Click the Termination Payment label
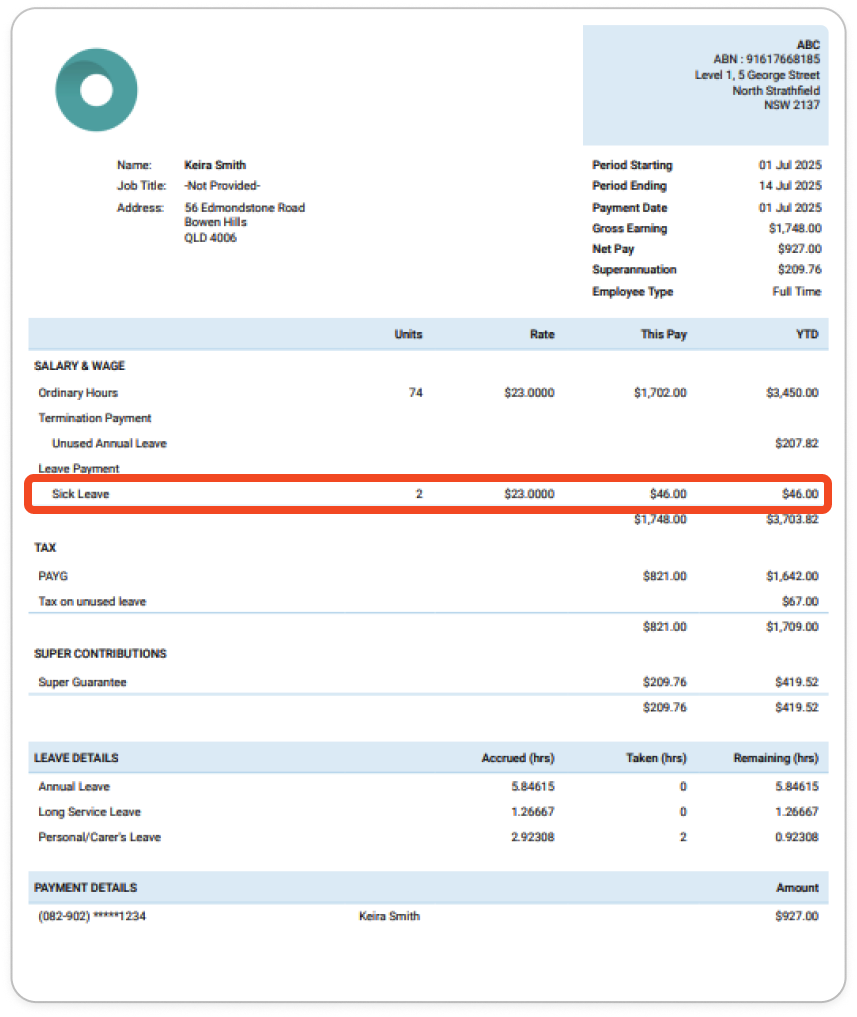The width and height of the screenshot is (857, 1017). pyautogui.click(x=95, y=418)
